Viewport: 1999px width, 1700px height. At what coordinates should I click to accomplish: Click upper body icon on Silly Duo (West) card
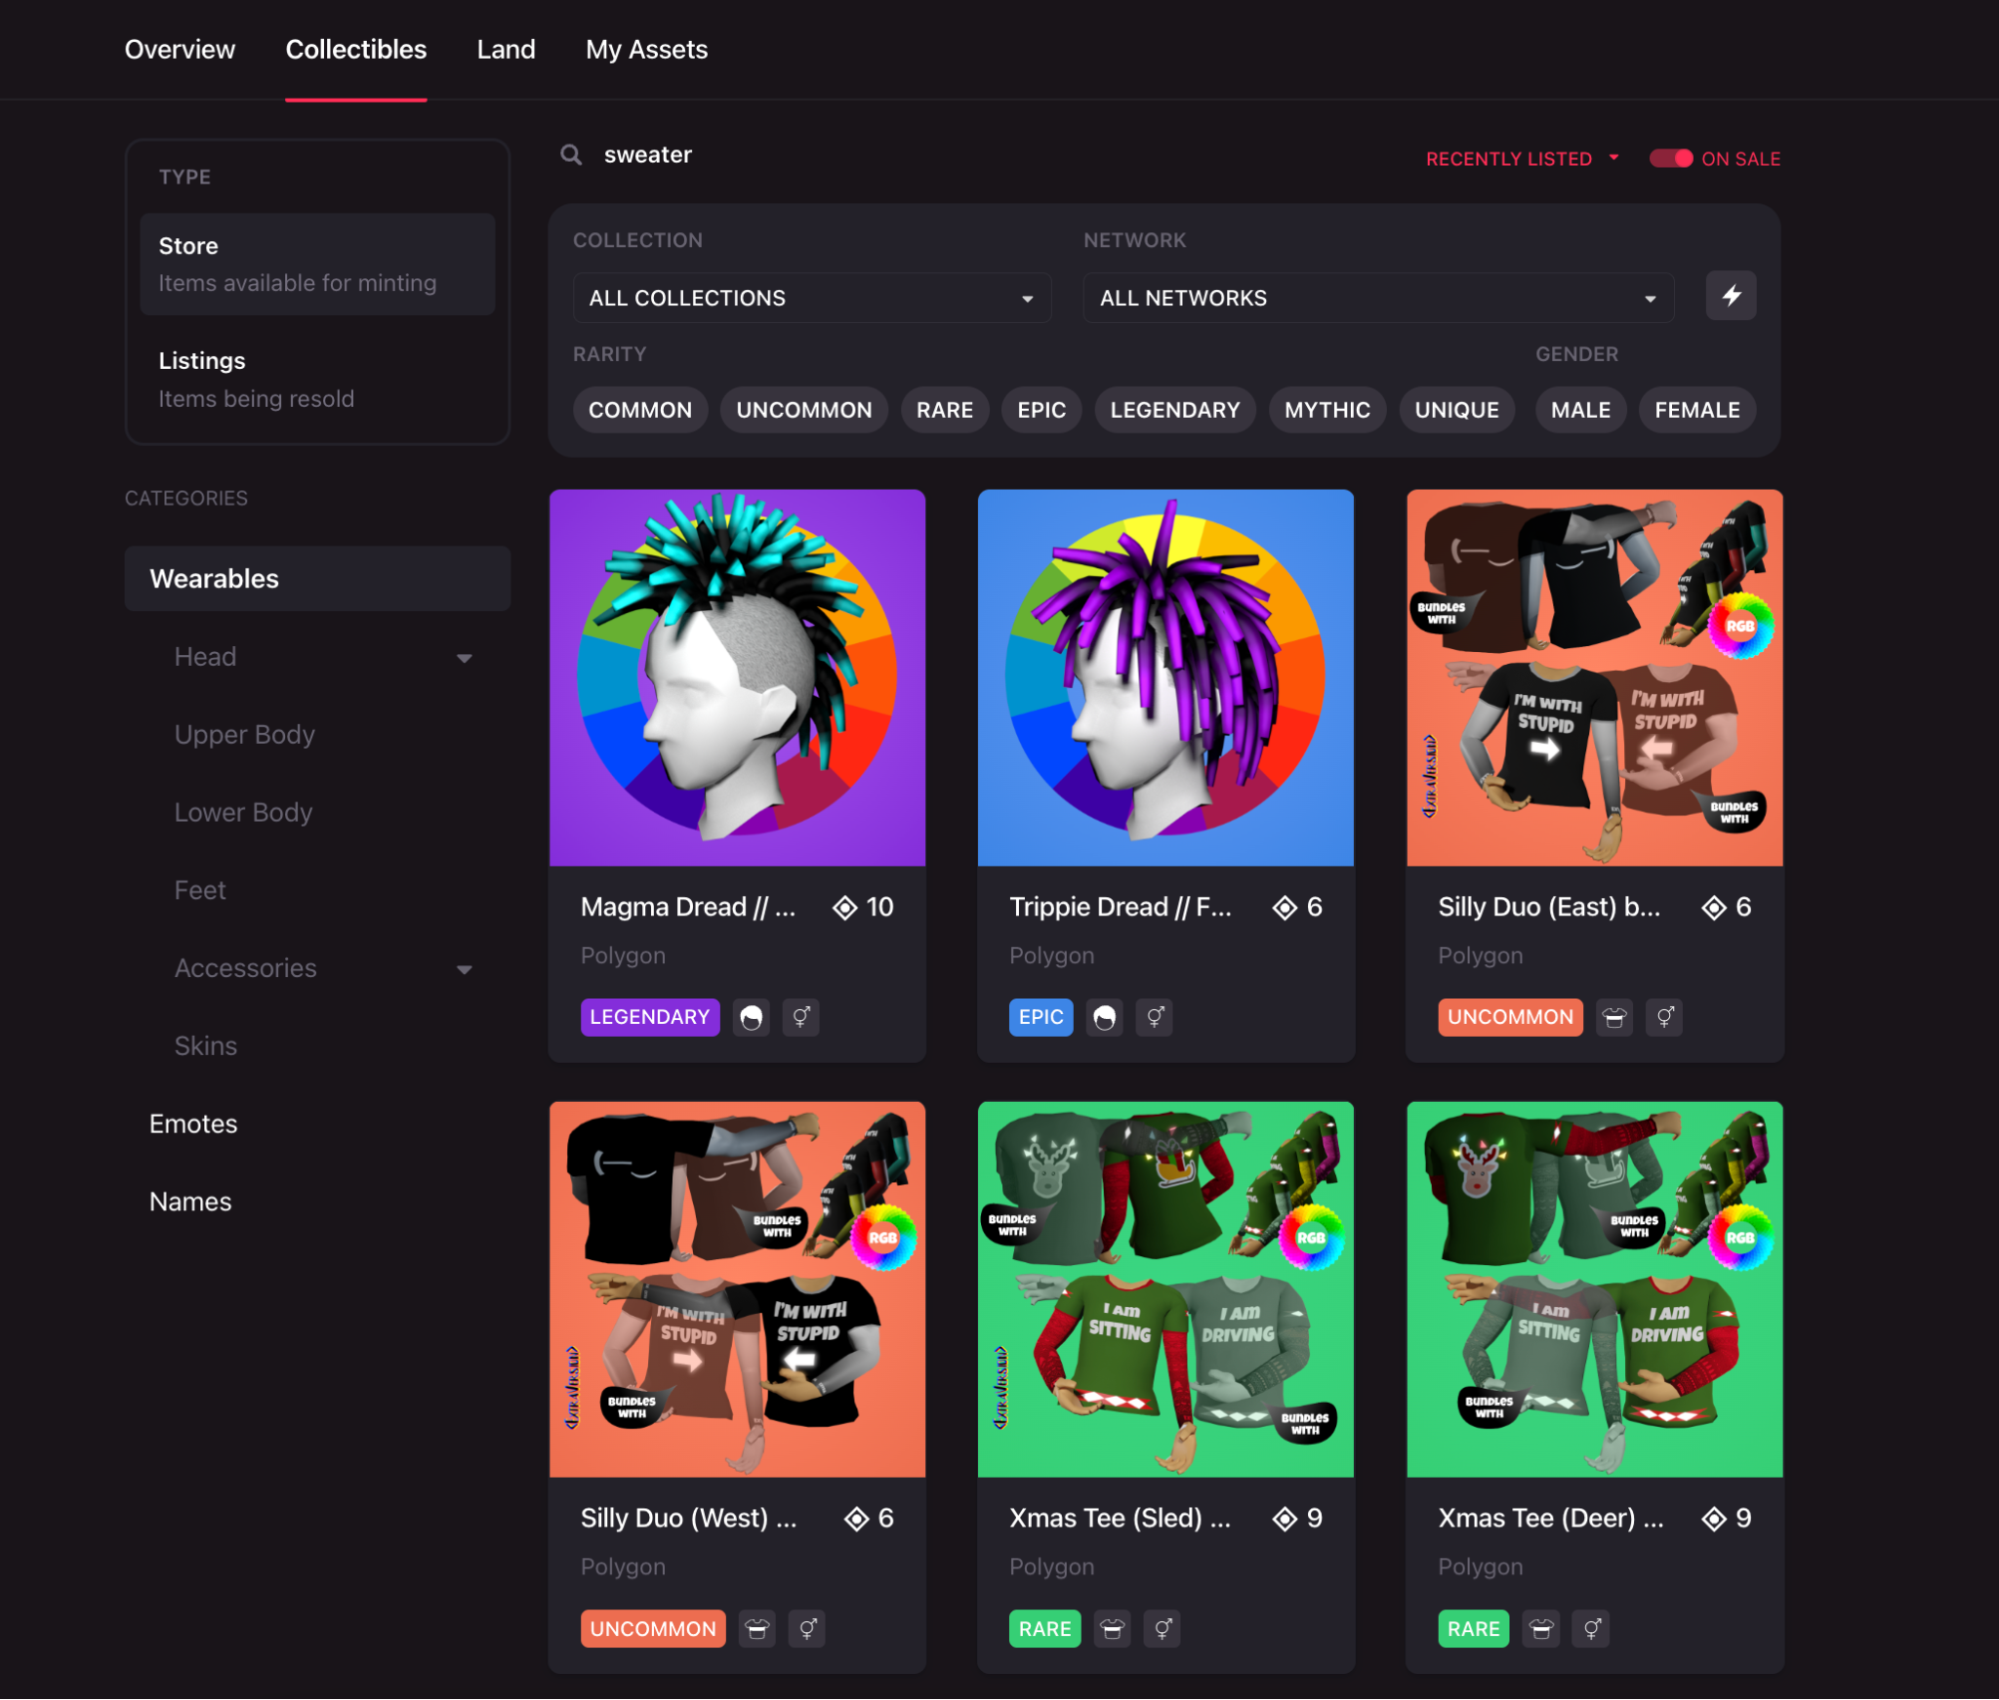757,1629
